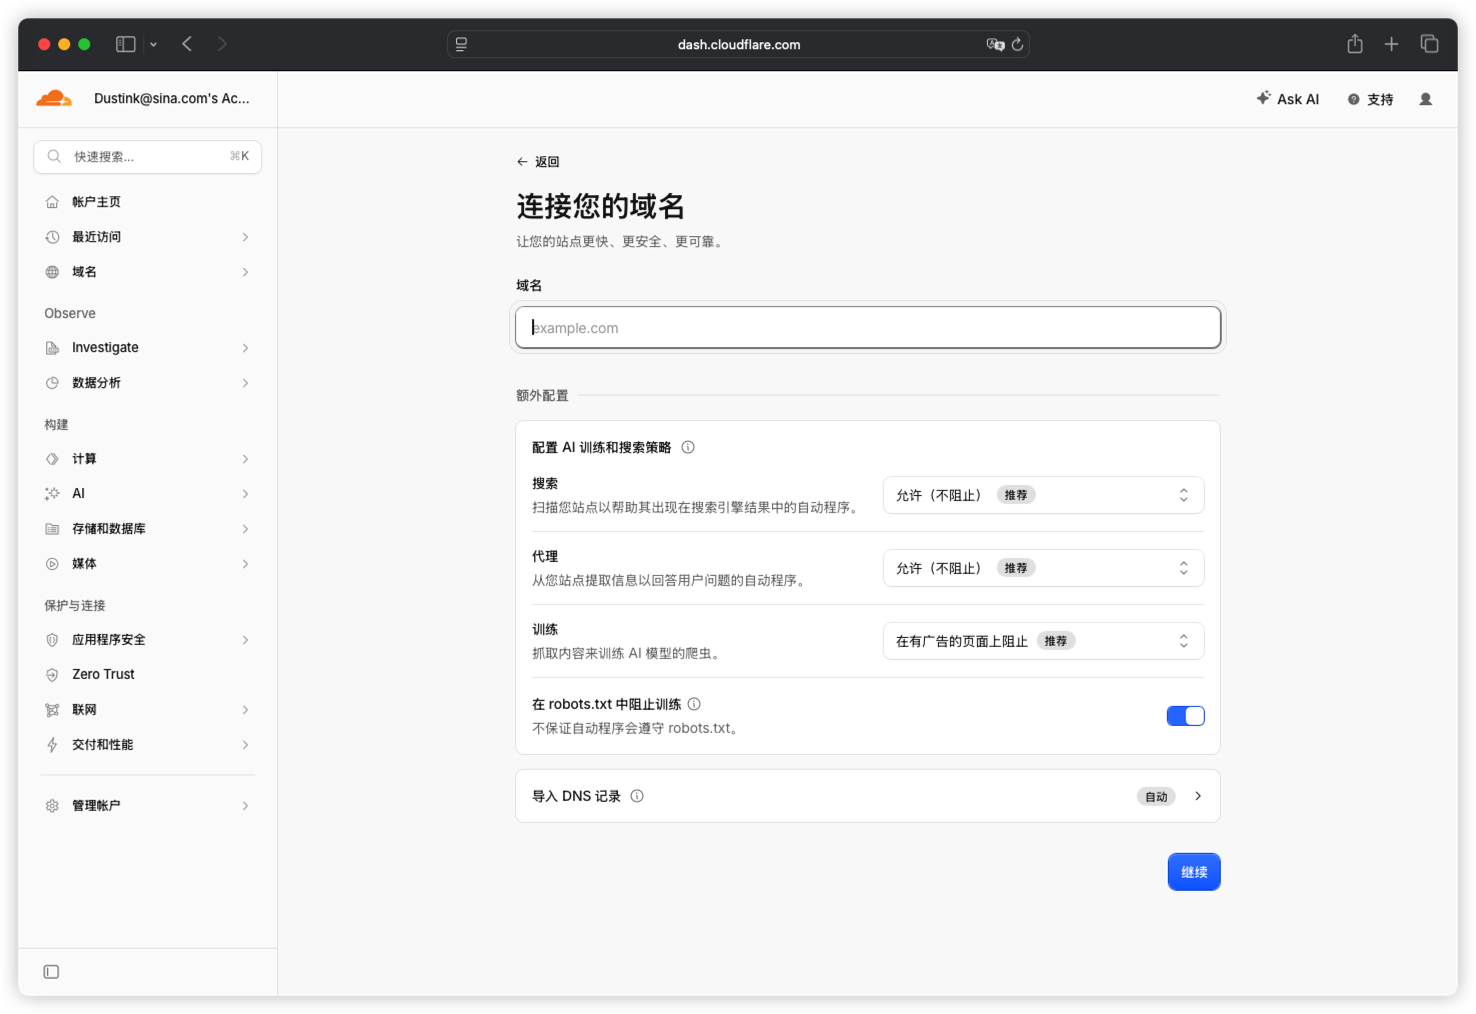Click the Ask AI button
Viewport: 1476px width, 1014px height.
(x=1288, y=99)
